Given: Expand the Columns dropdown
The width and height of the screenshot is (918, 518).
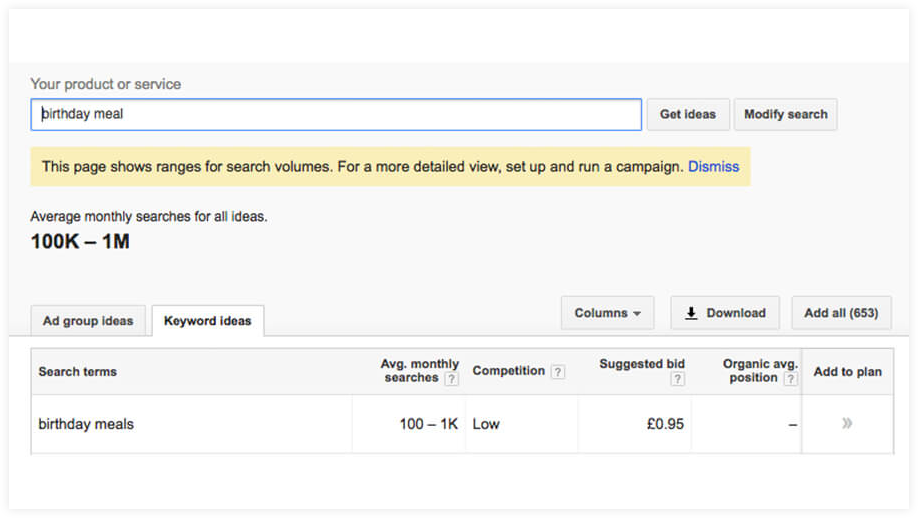Looking at the screenshot, I should coord(607,313).
